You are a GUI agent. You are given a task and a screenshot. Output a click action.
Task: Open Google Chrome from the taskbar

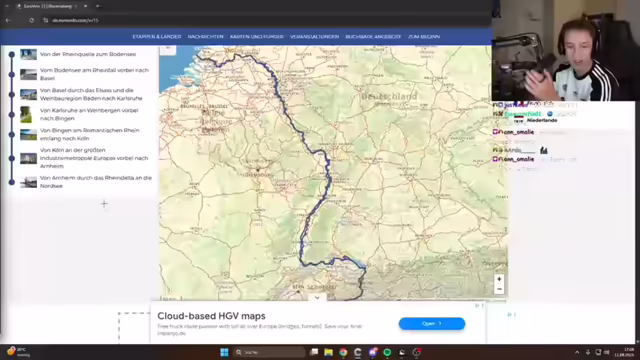[343, 352]
